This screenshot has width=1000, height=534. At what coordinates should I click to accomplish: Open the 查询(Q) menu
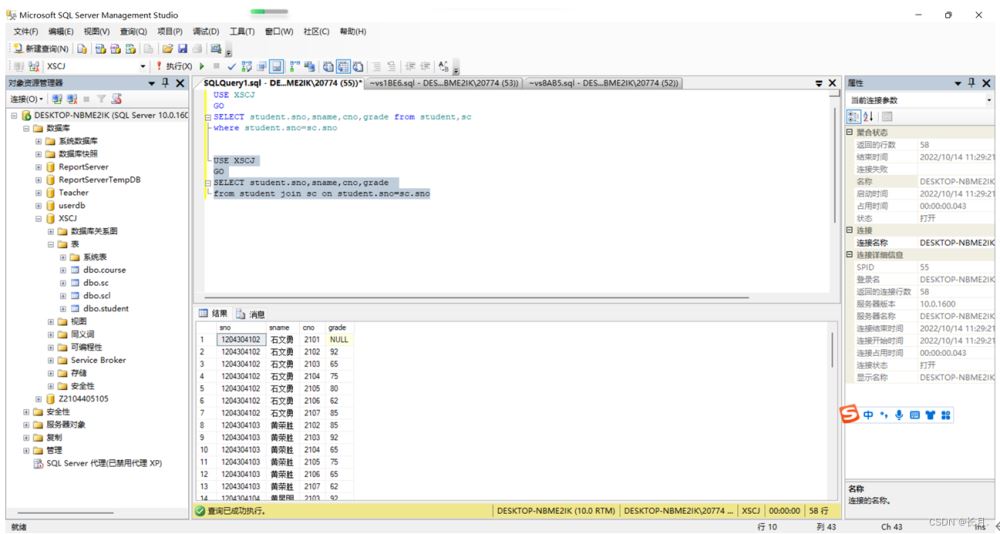coord(133,31)
